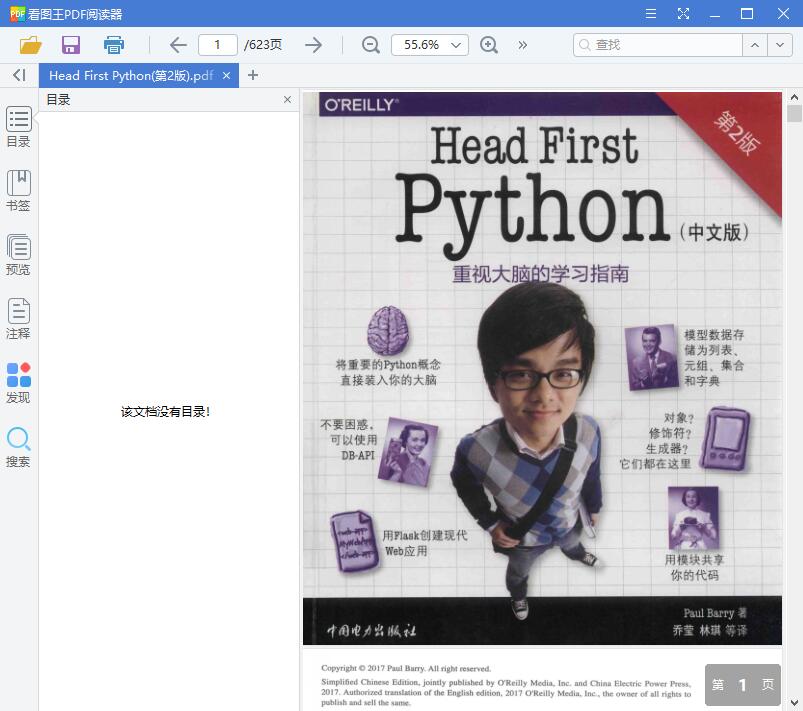Print the PDF document

click(x=114, y=45)
